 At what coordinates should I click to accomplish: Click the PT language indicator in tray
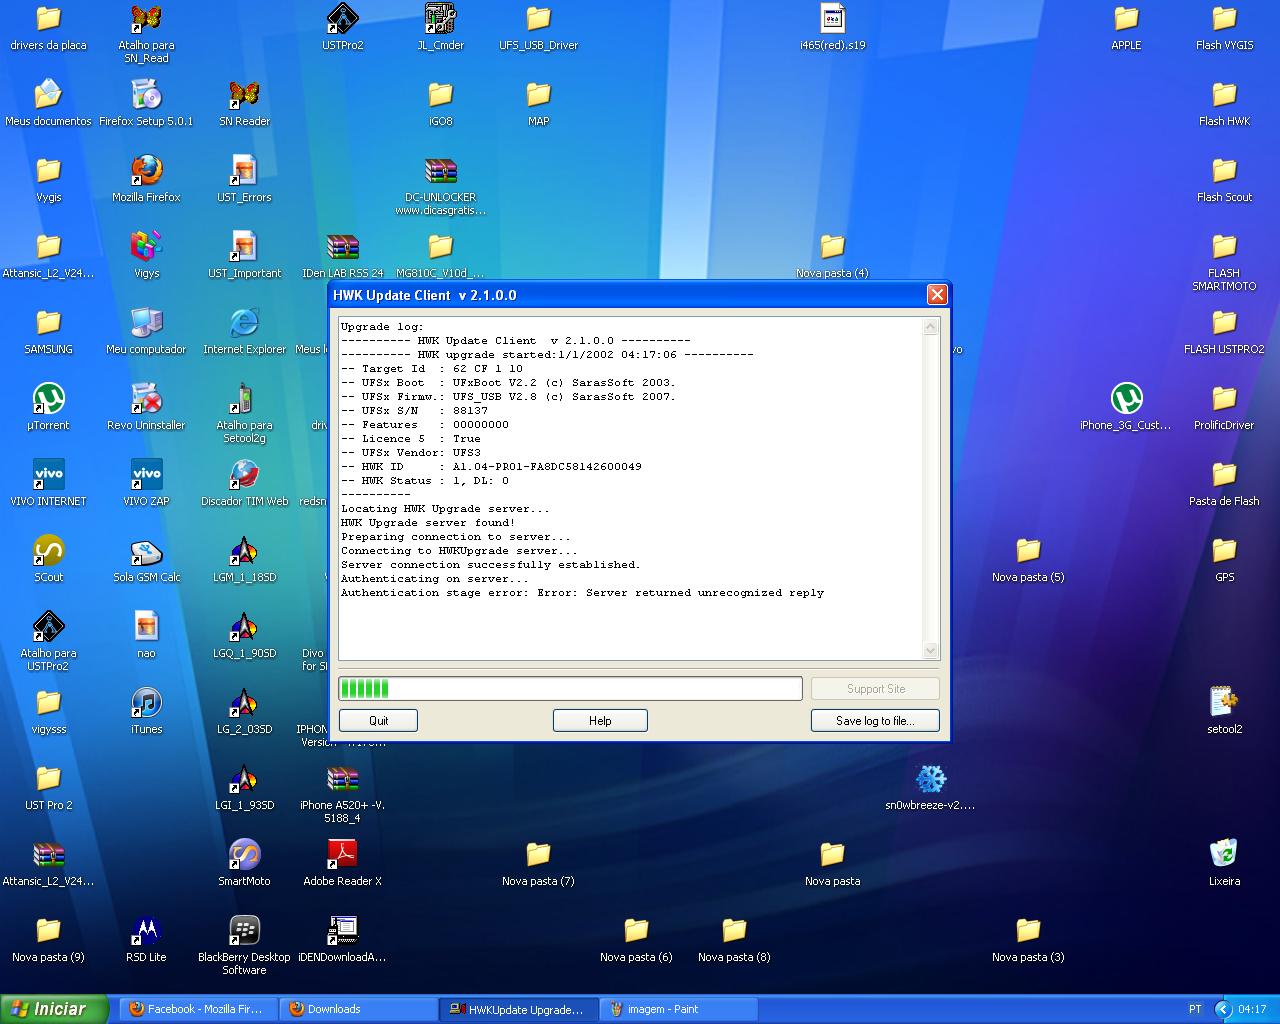coord(1195,1009)
